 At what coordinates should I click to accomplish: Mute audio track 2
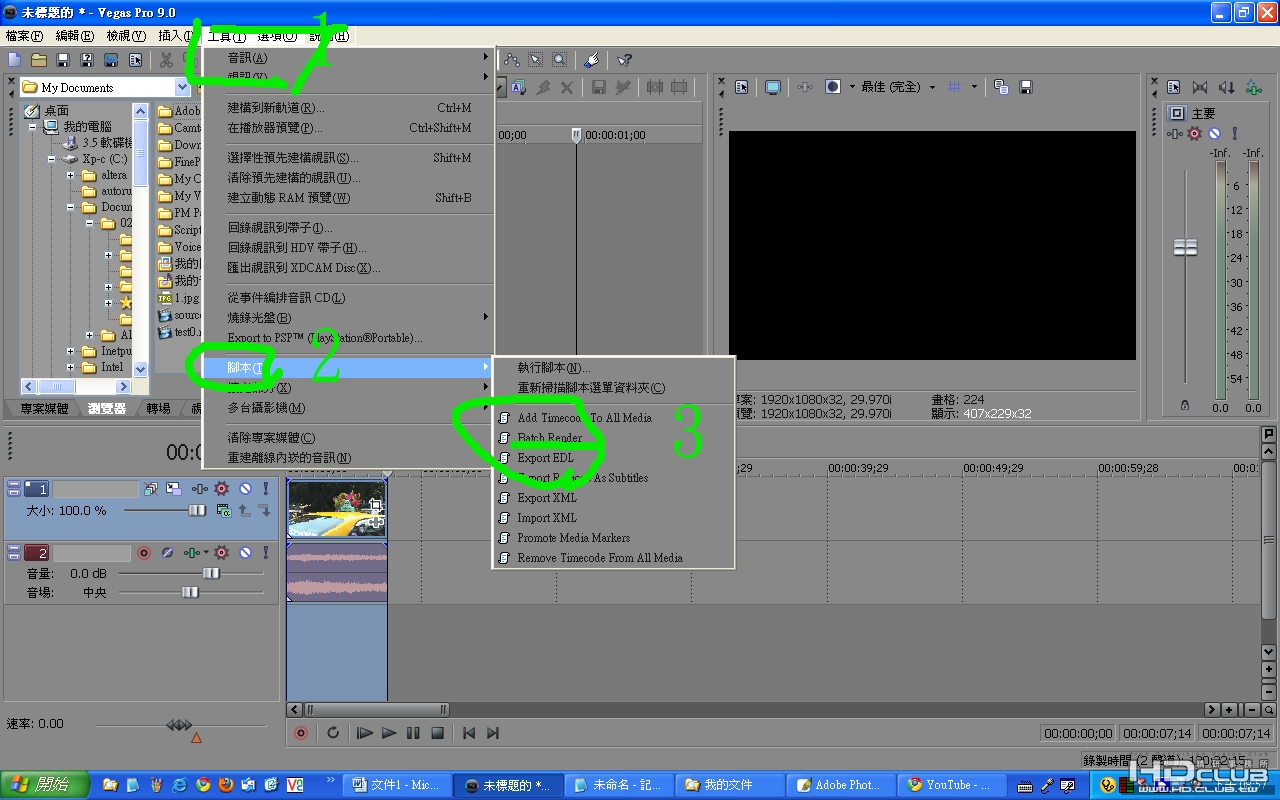click(245, 553)
